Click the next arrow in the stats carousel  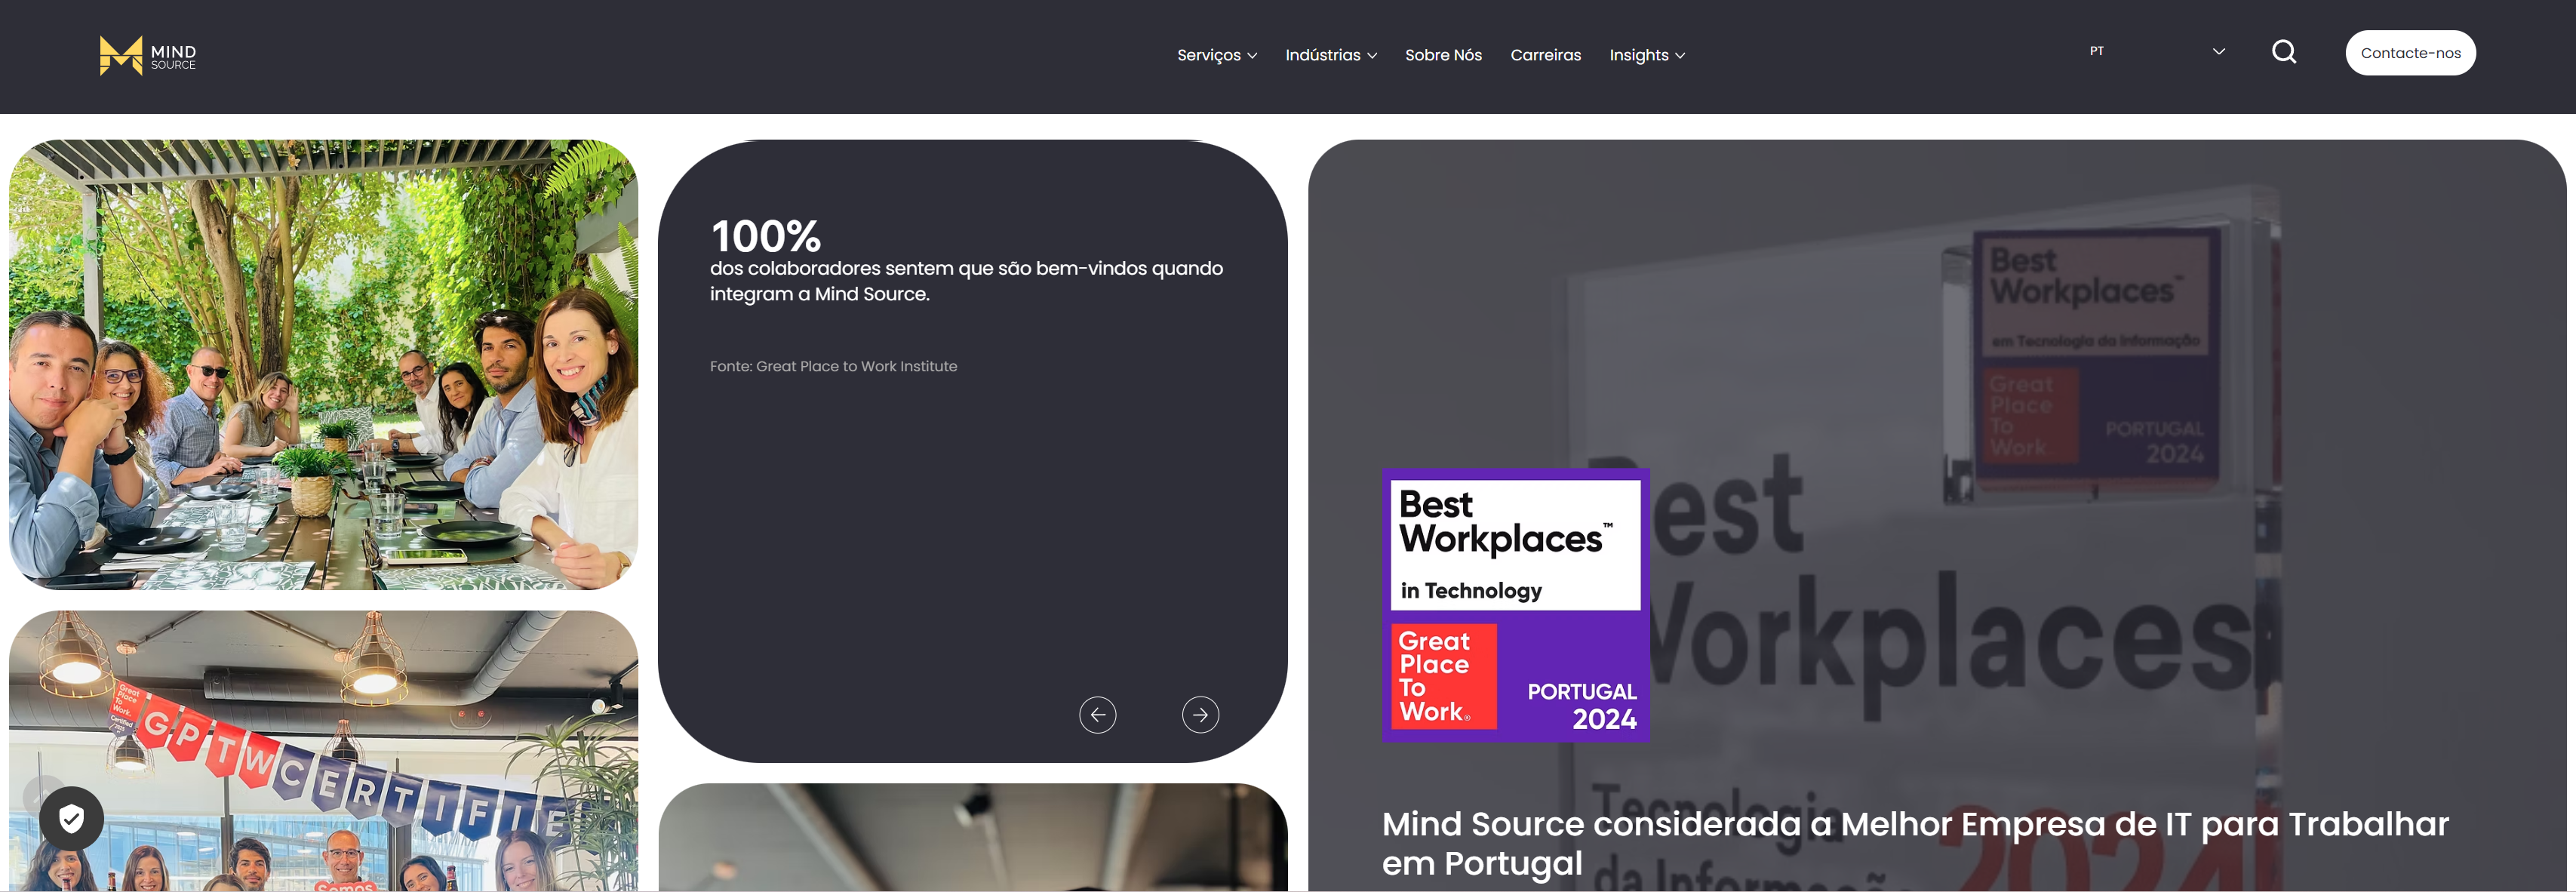tap(1200, 714)
